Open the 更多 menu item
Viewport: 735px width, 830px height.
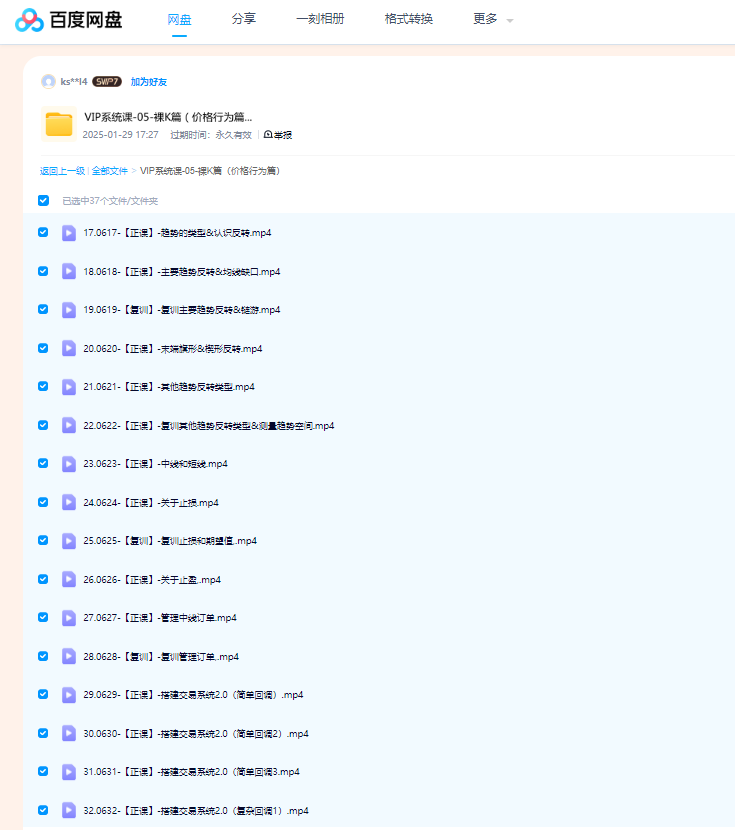pos(485,19)
